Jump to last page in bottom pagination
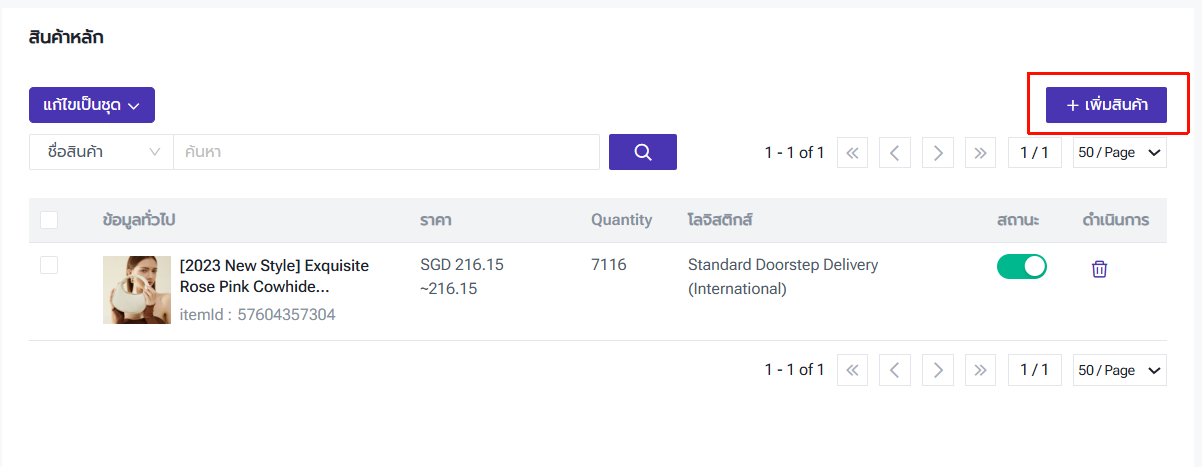 pos(980,370)
